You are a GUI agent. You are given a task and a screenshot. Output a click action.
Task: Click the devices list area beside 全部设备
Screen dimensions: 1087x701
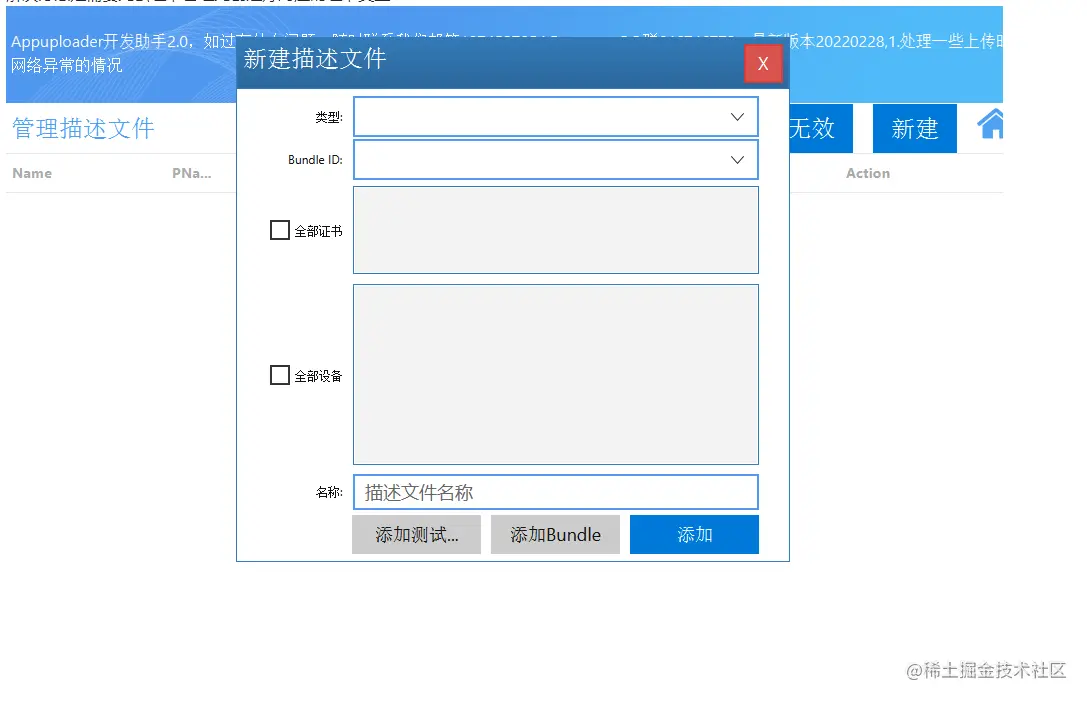click(556, 374)
